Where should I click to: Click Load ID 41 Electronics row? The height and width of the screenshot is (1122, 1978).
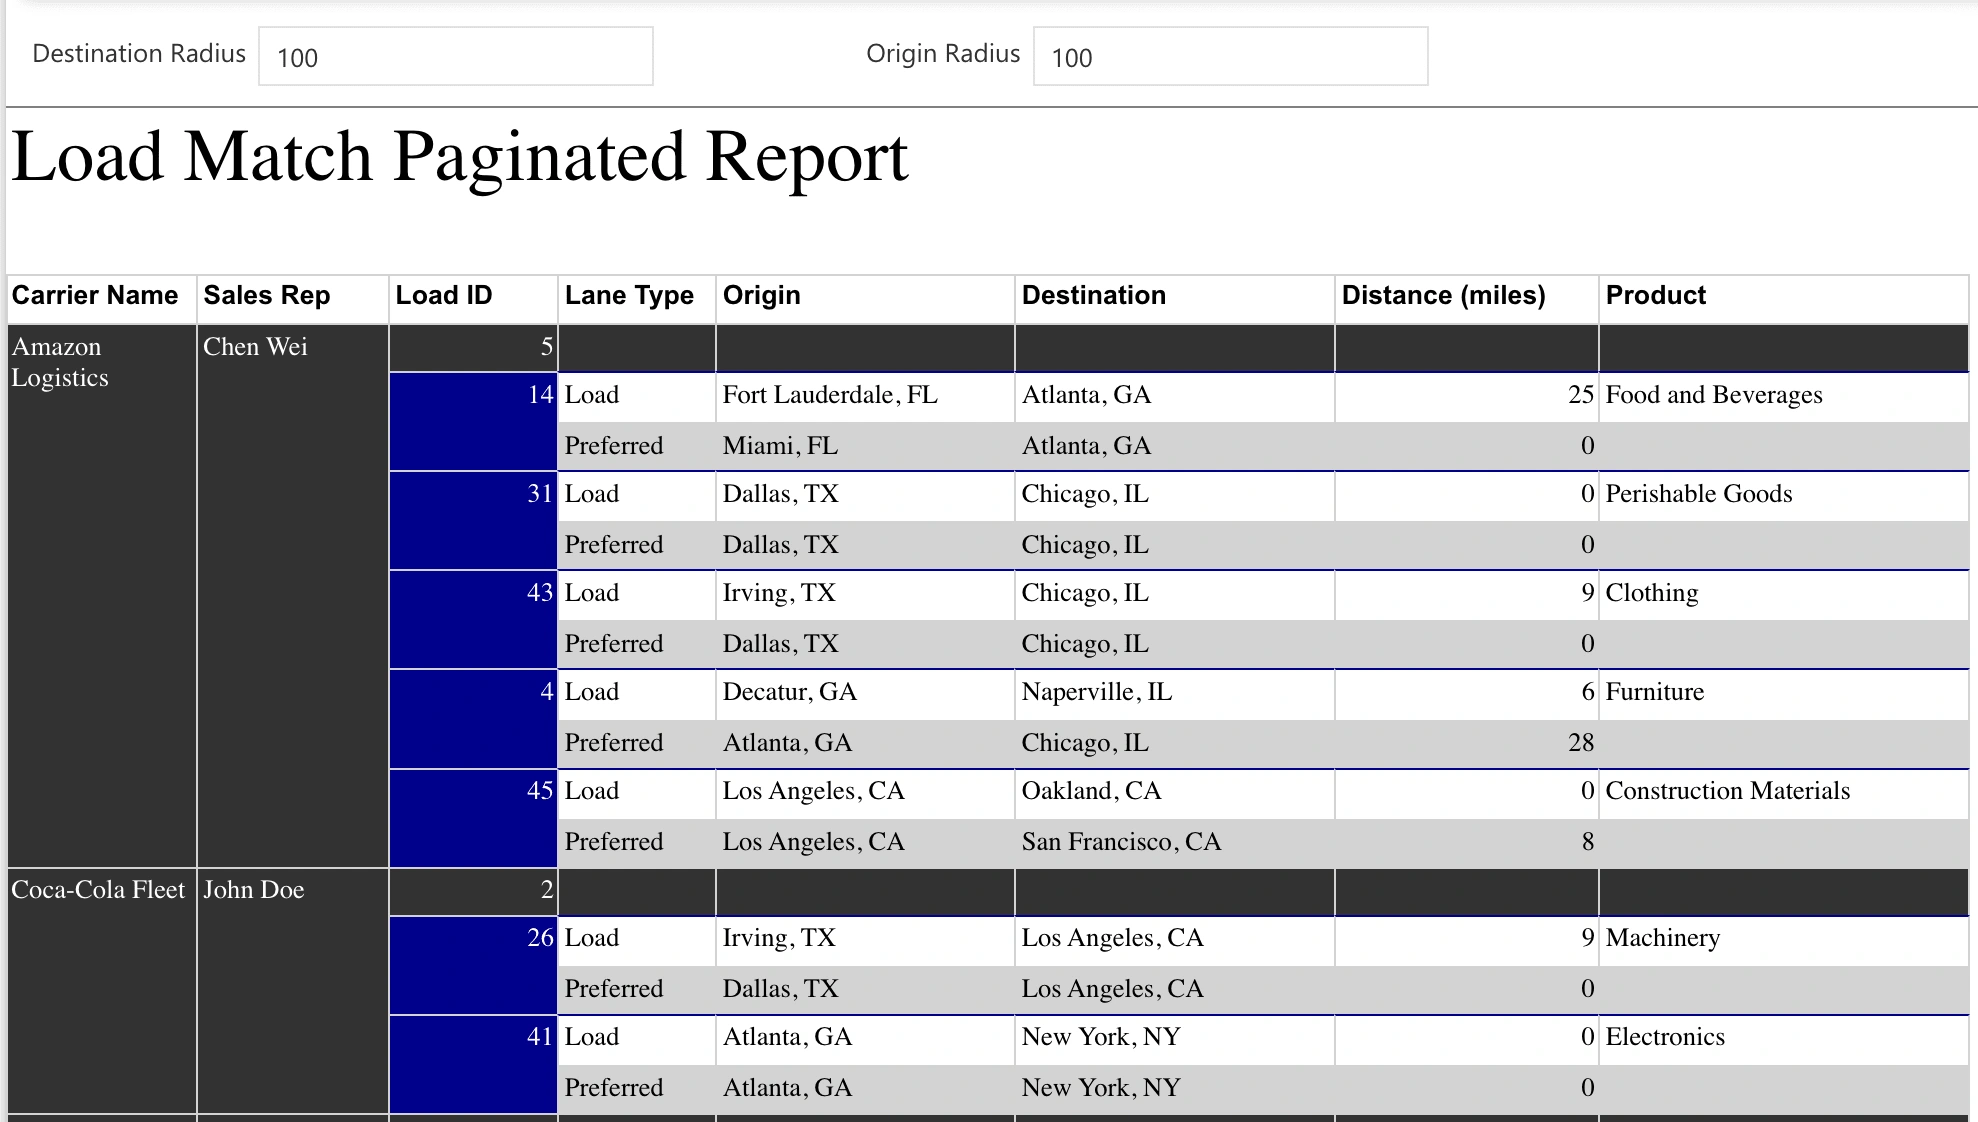(989, 1035)
